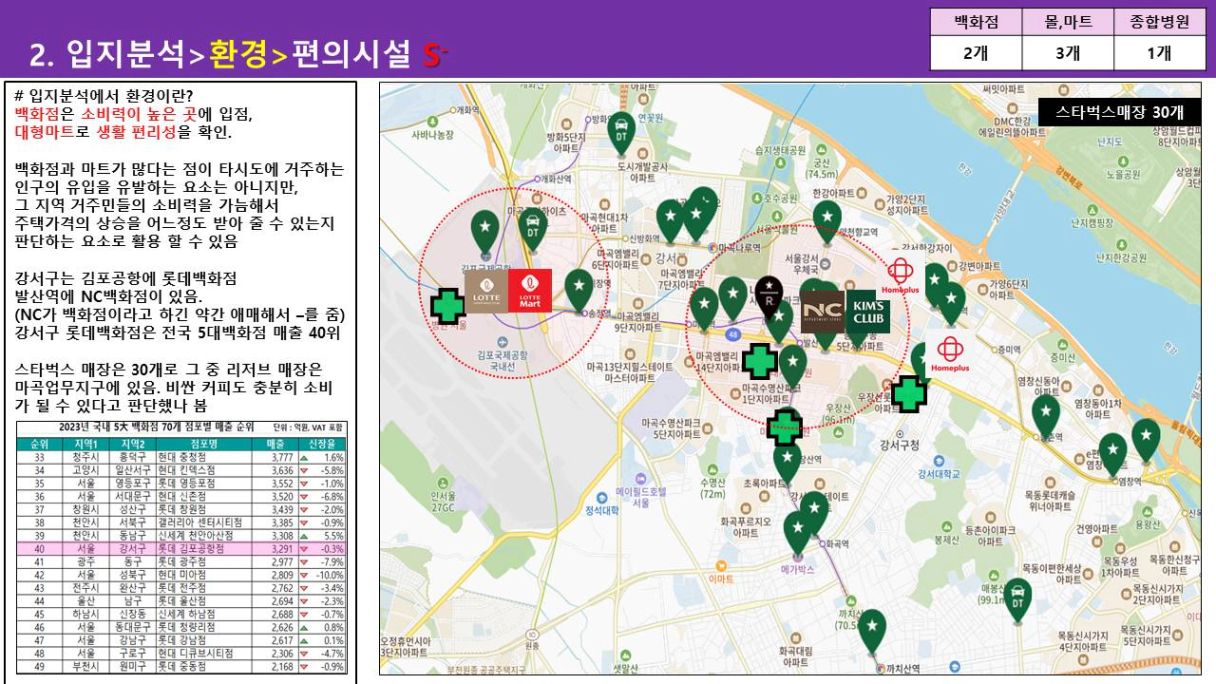The height and width of the screenshot is (684, 1216).
Task: Select the NC department store logo
Action: [x=823, y=311]
